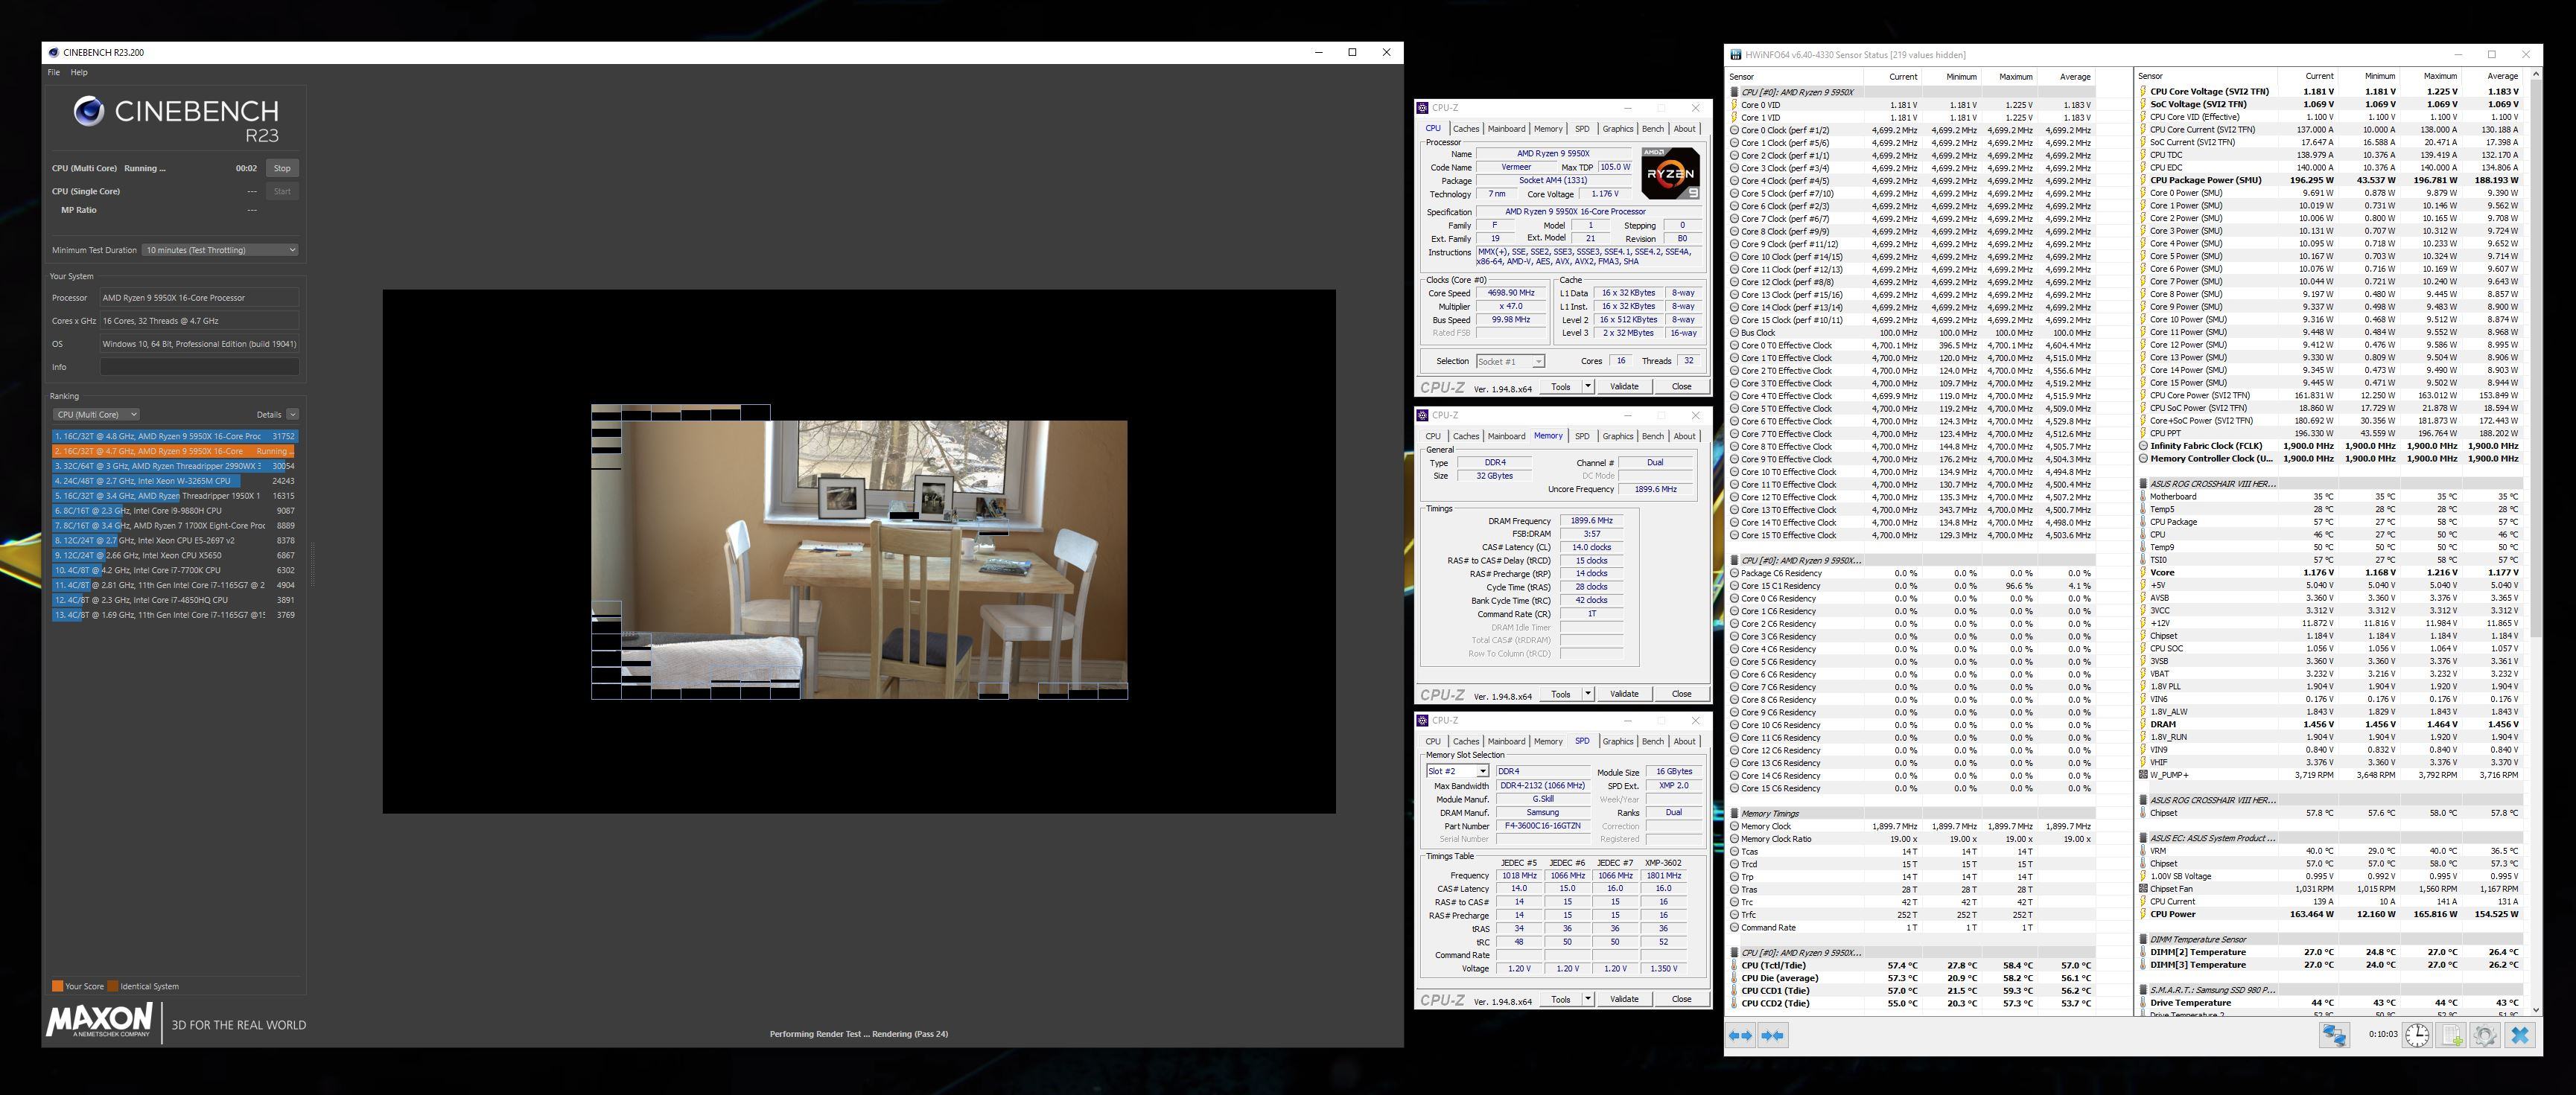Click CPU-Z title icon of the SPD tab window
Screen dimensions: 2576x1095
[x=1423, y=720]
